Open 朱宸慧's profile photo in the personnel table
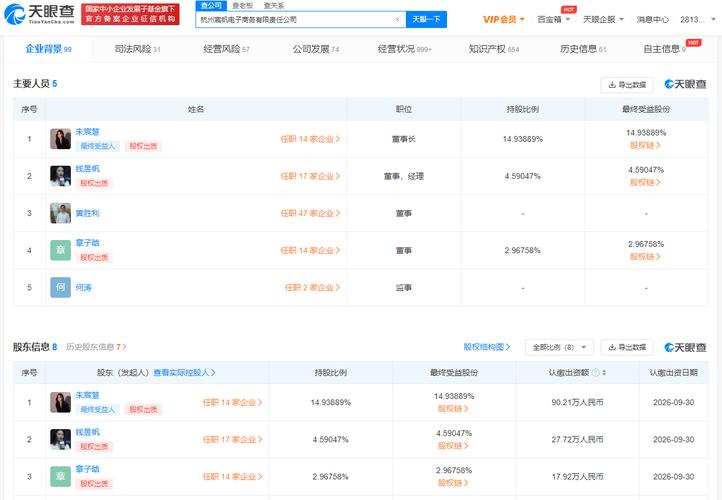 [61, 139]
